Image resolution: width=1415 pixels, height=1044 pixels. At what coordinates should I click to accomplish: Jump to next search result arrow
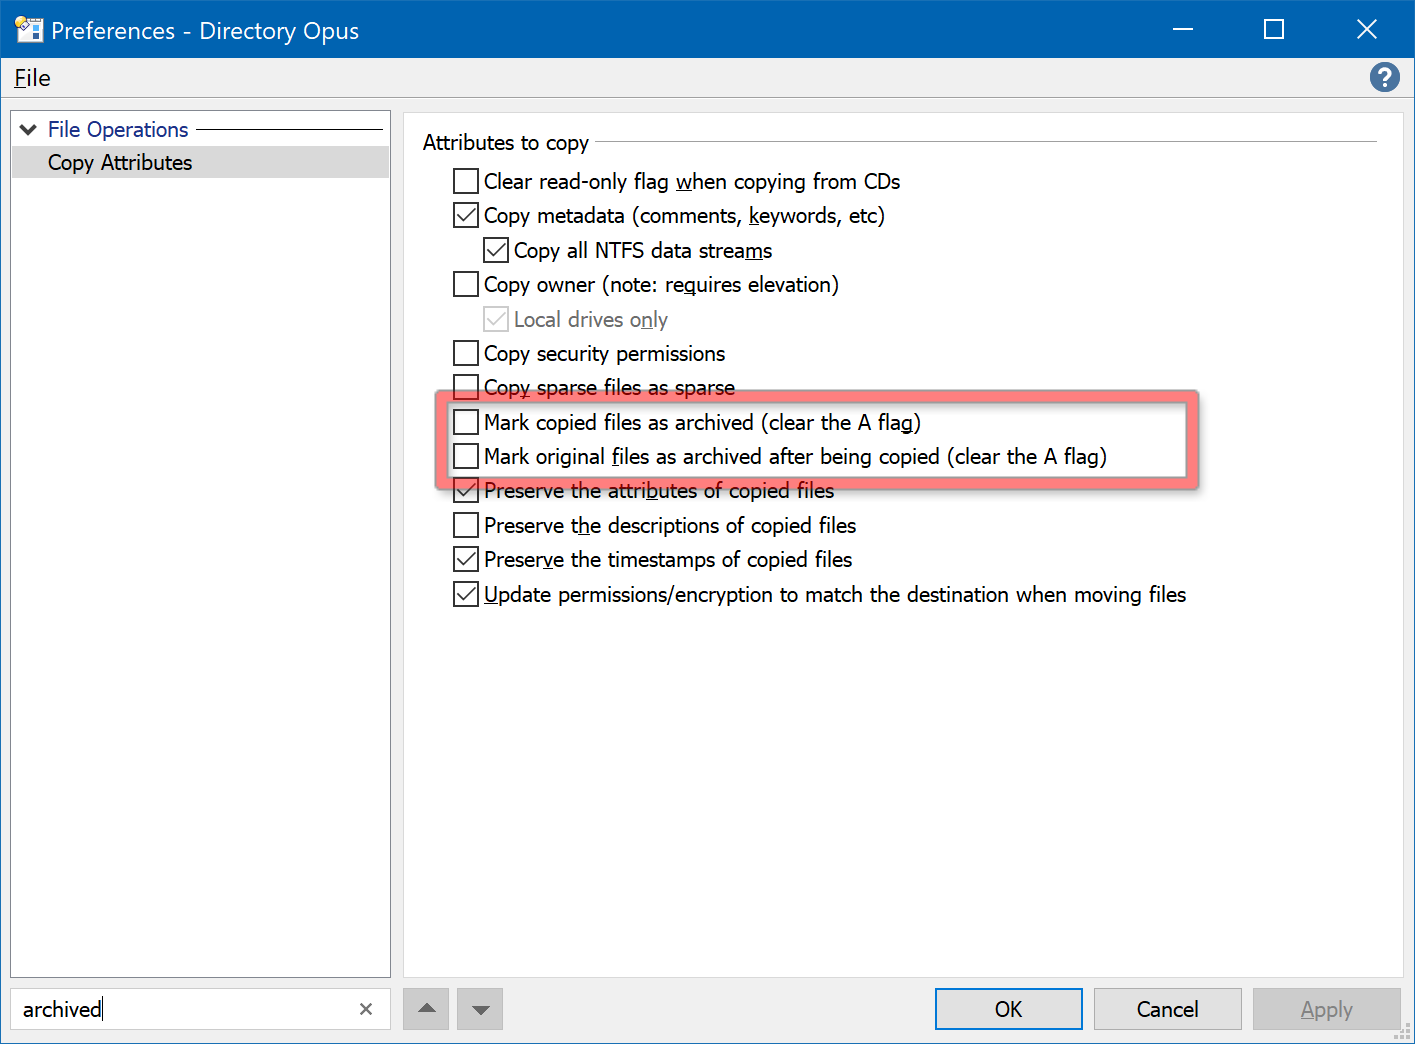click(x=480, y=1009)
